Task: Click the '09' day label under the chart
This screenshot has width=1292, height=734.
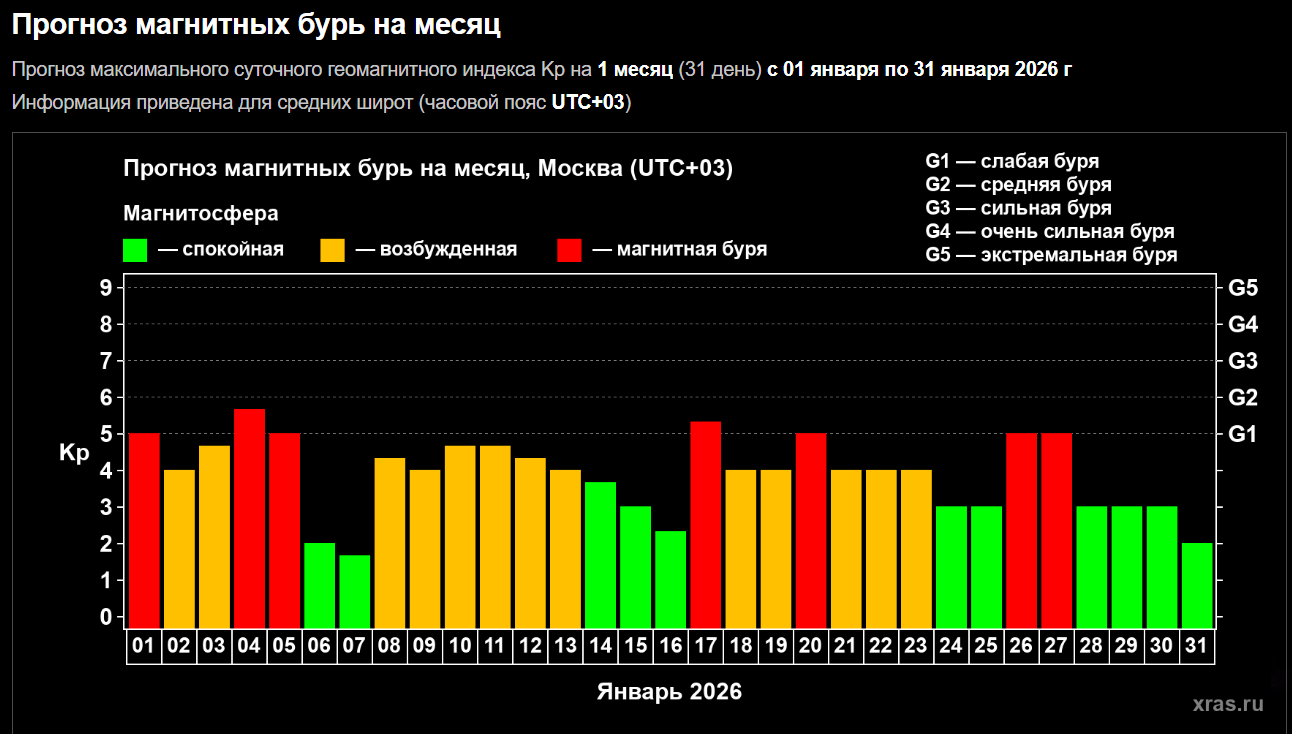Action: [425, 646]
